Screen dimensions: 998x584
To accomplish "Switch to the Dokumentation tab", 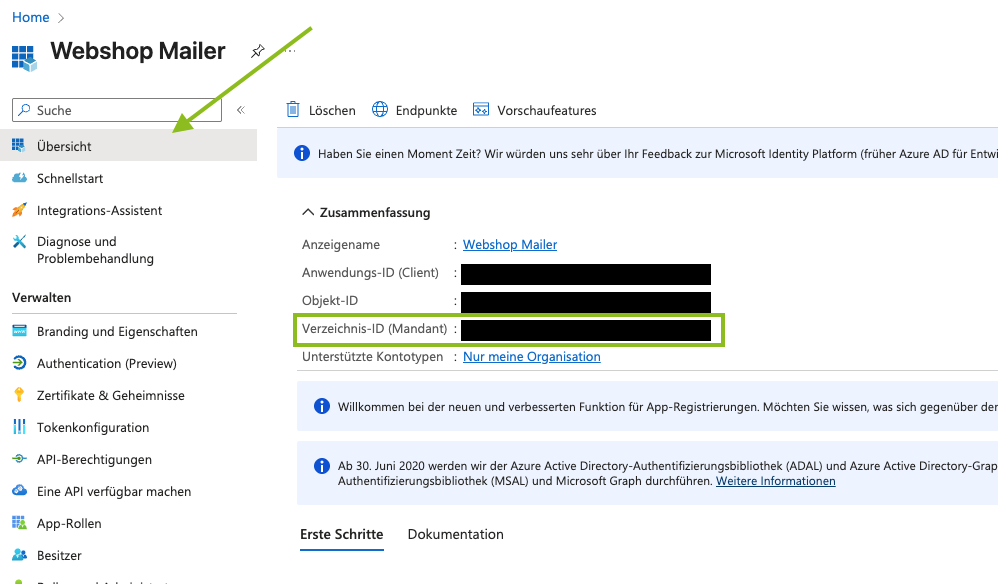I will coord(455,534).
